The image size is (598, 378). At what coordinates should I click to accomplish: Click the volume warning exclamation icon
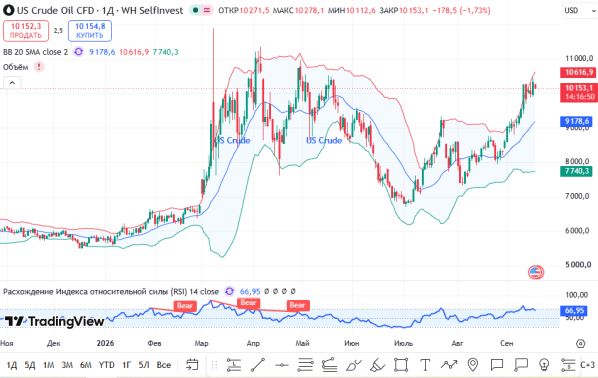click(39, 67)
